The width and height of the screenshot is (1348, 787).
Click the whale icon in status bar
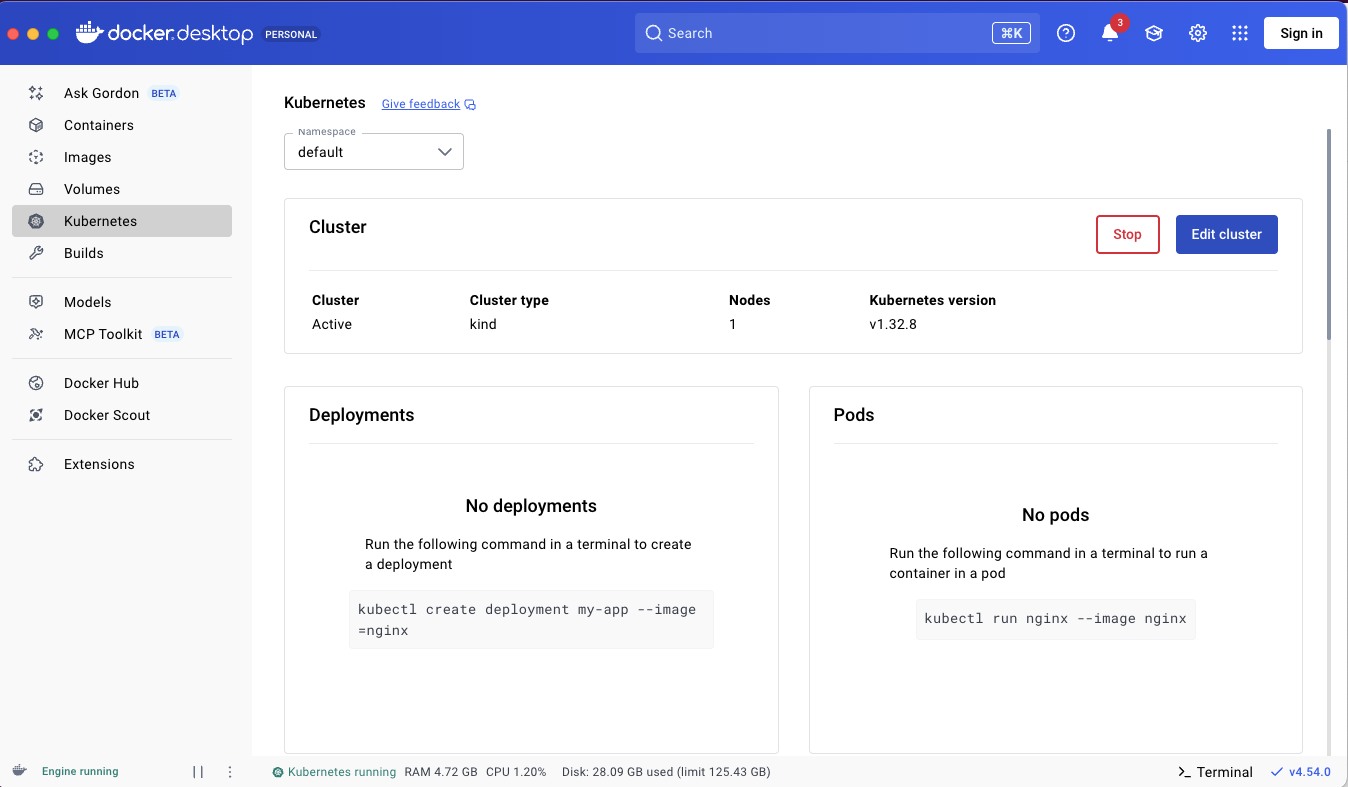click(x=19, y=771)
